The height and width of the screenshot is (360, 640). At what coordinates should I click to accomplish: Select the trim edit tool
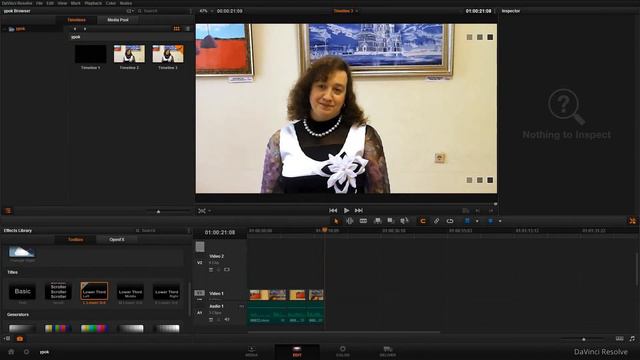click(350, 221)
